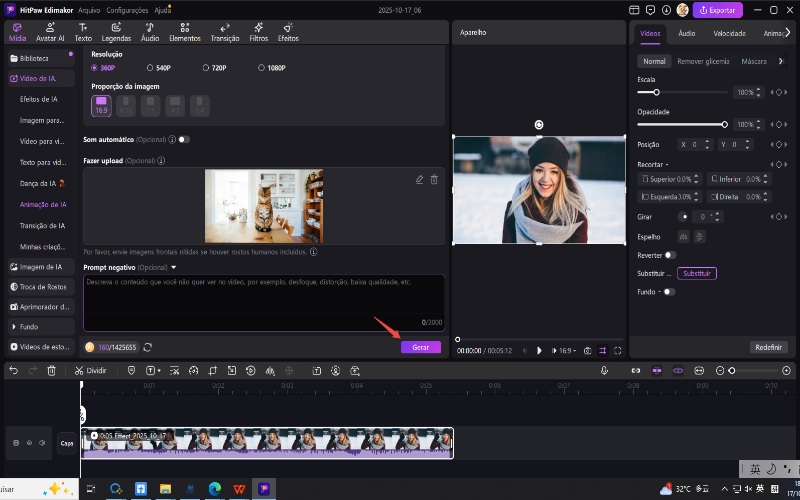Delete the uploaded cat image
This screenshot has width=800, height=500.
[x=434, y=179]
